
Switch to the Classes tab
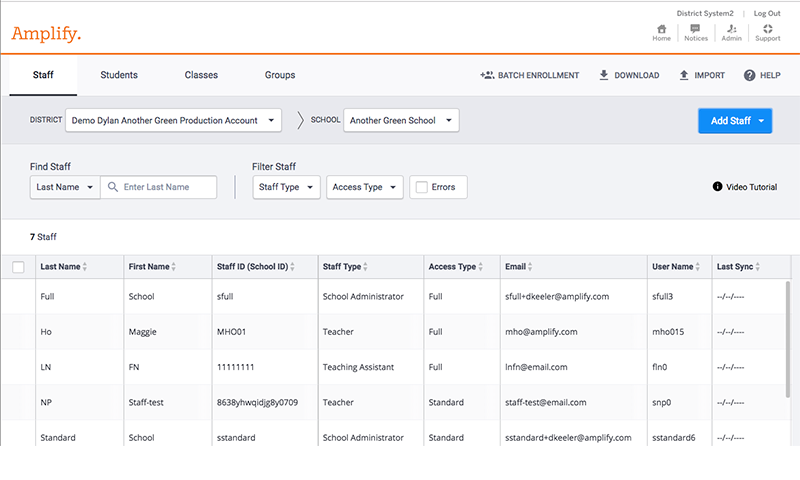(x=201, y=75)
